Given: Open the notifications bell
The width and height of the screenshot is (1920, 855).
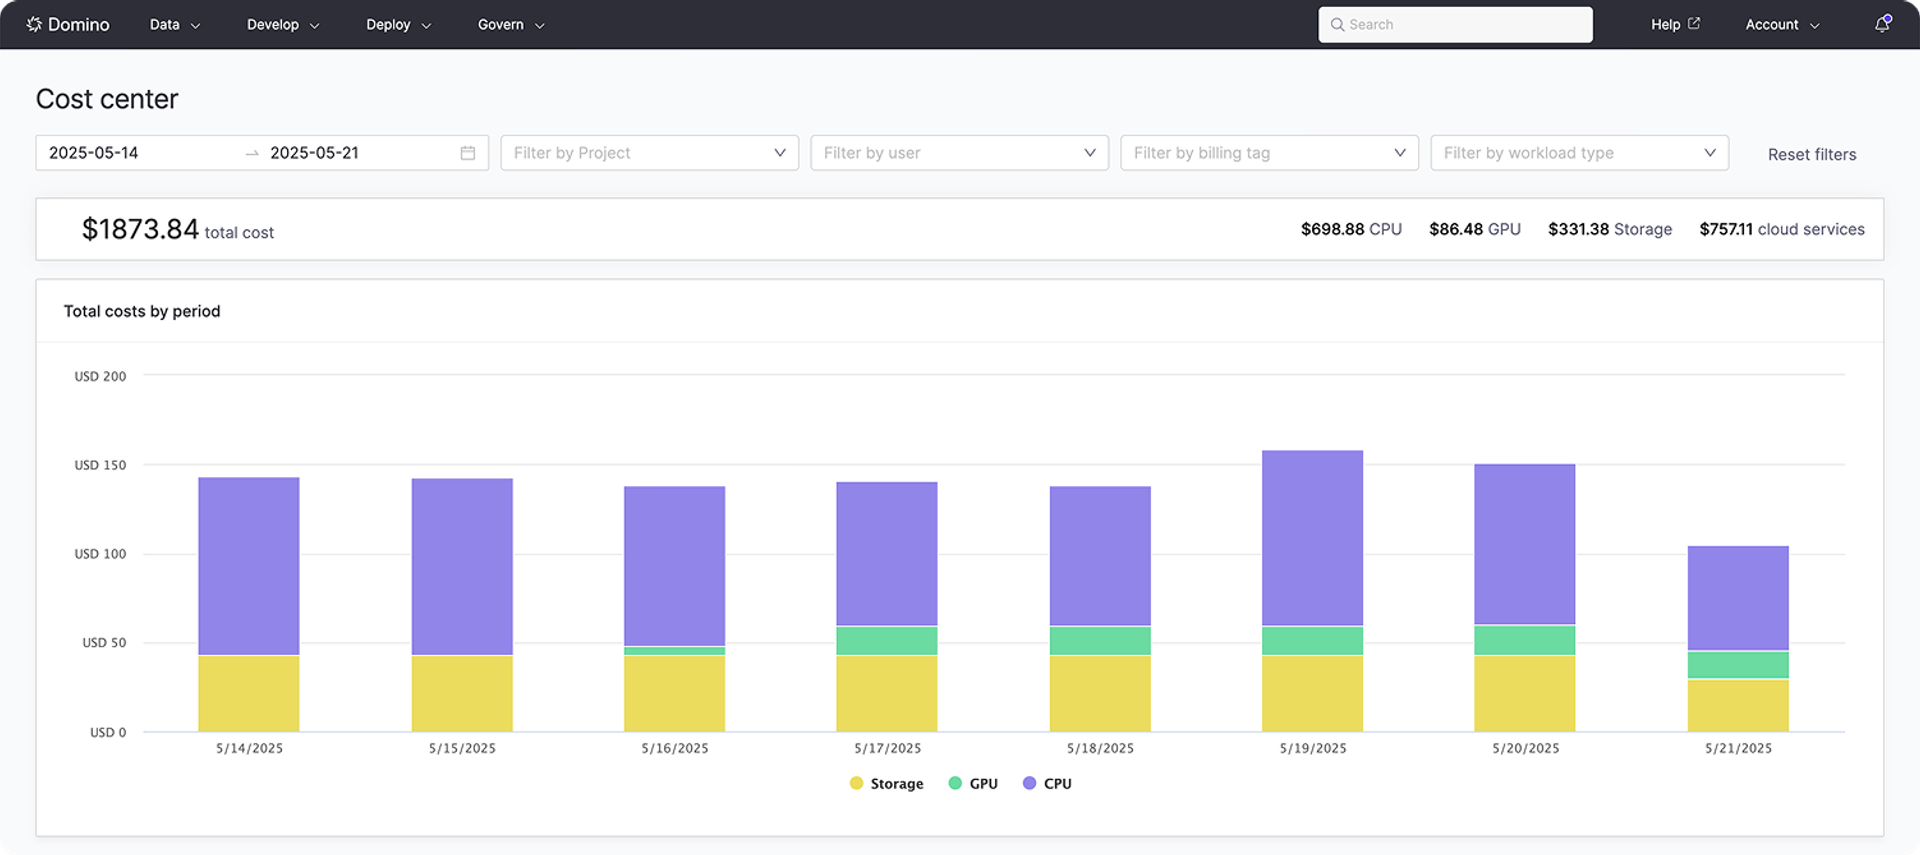Looking at the screenshot, I should click(x=1882, y=24).
